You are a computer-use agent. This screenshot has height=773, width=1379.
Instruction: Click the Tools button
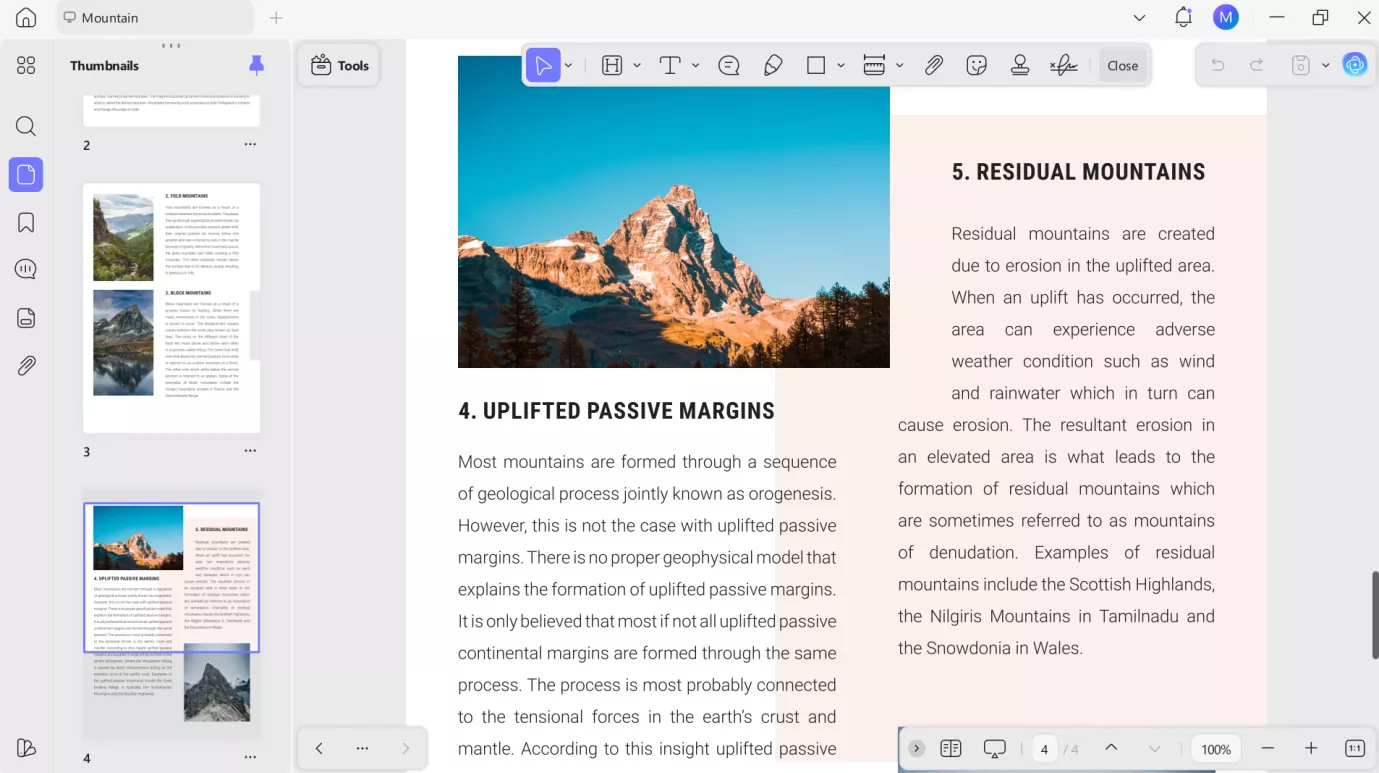339,66
